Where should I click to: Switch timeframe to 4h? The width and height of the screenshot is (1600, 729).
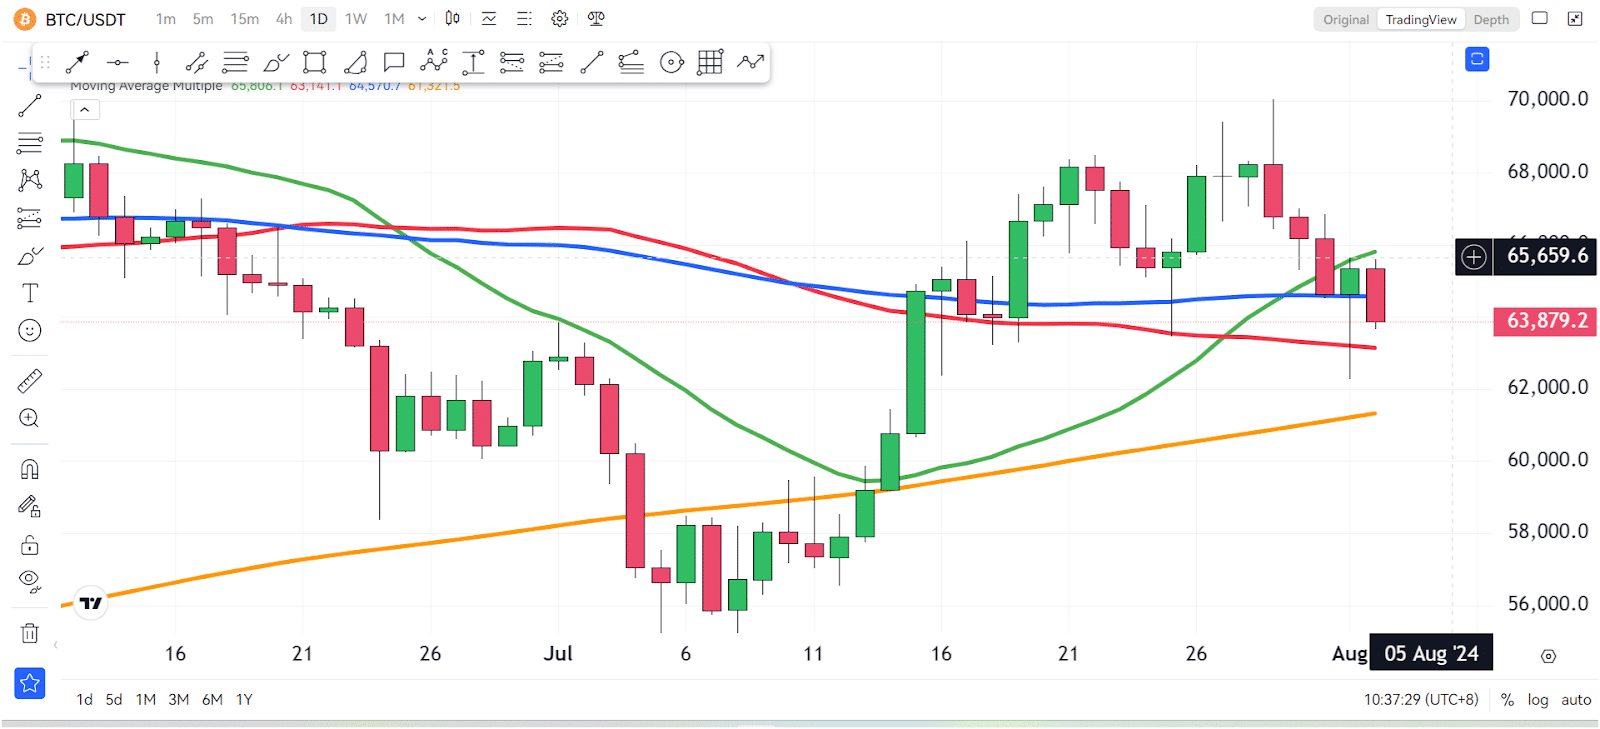tap(284, 19)
